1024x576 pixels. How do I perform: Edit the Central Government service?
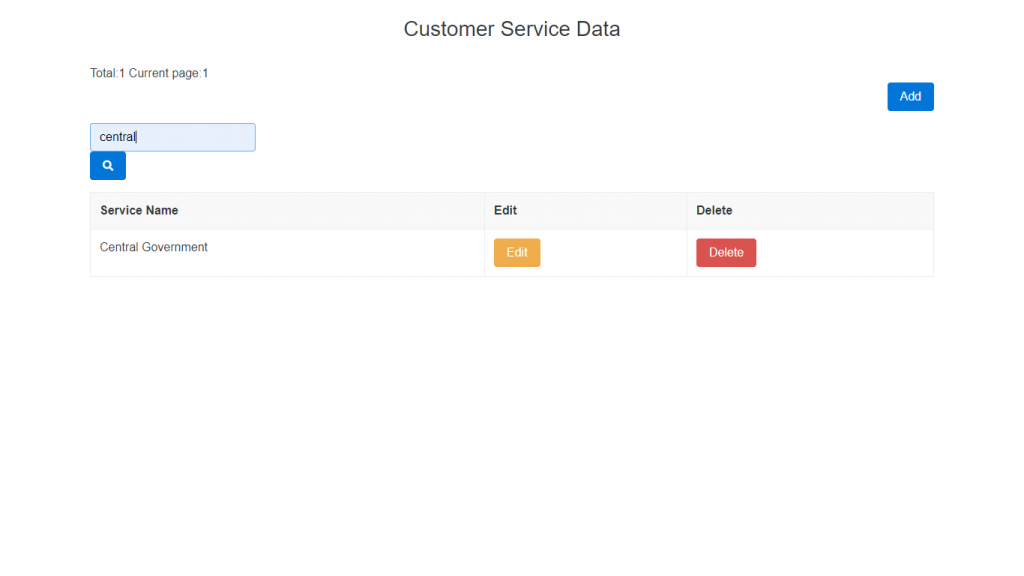[x=517, y=253]
